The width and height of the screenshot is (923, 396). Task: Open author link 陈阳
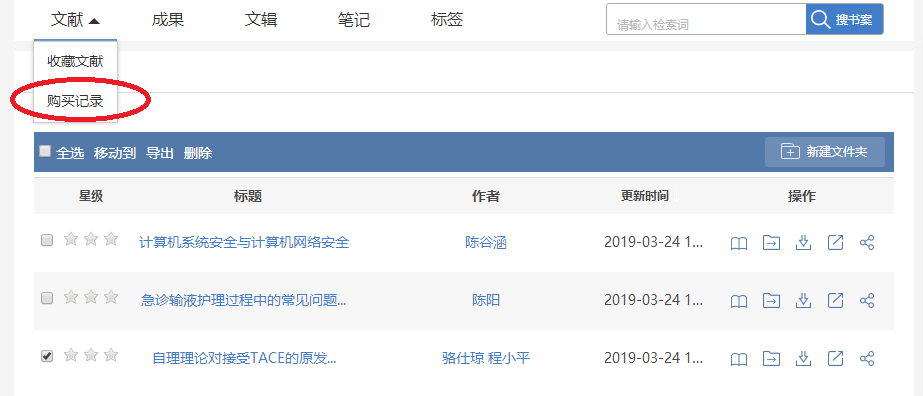[486, 301]
